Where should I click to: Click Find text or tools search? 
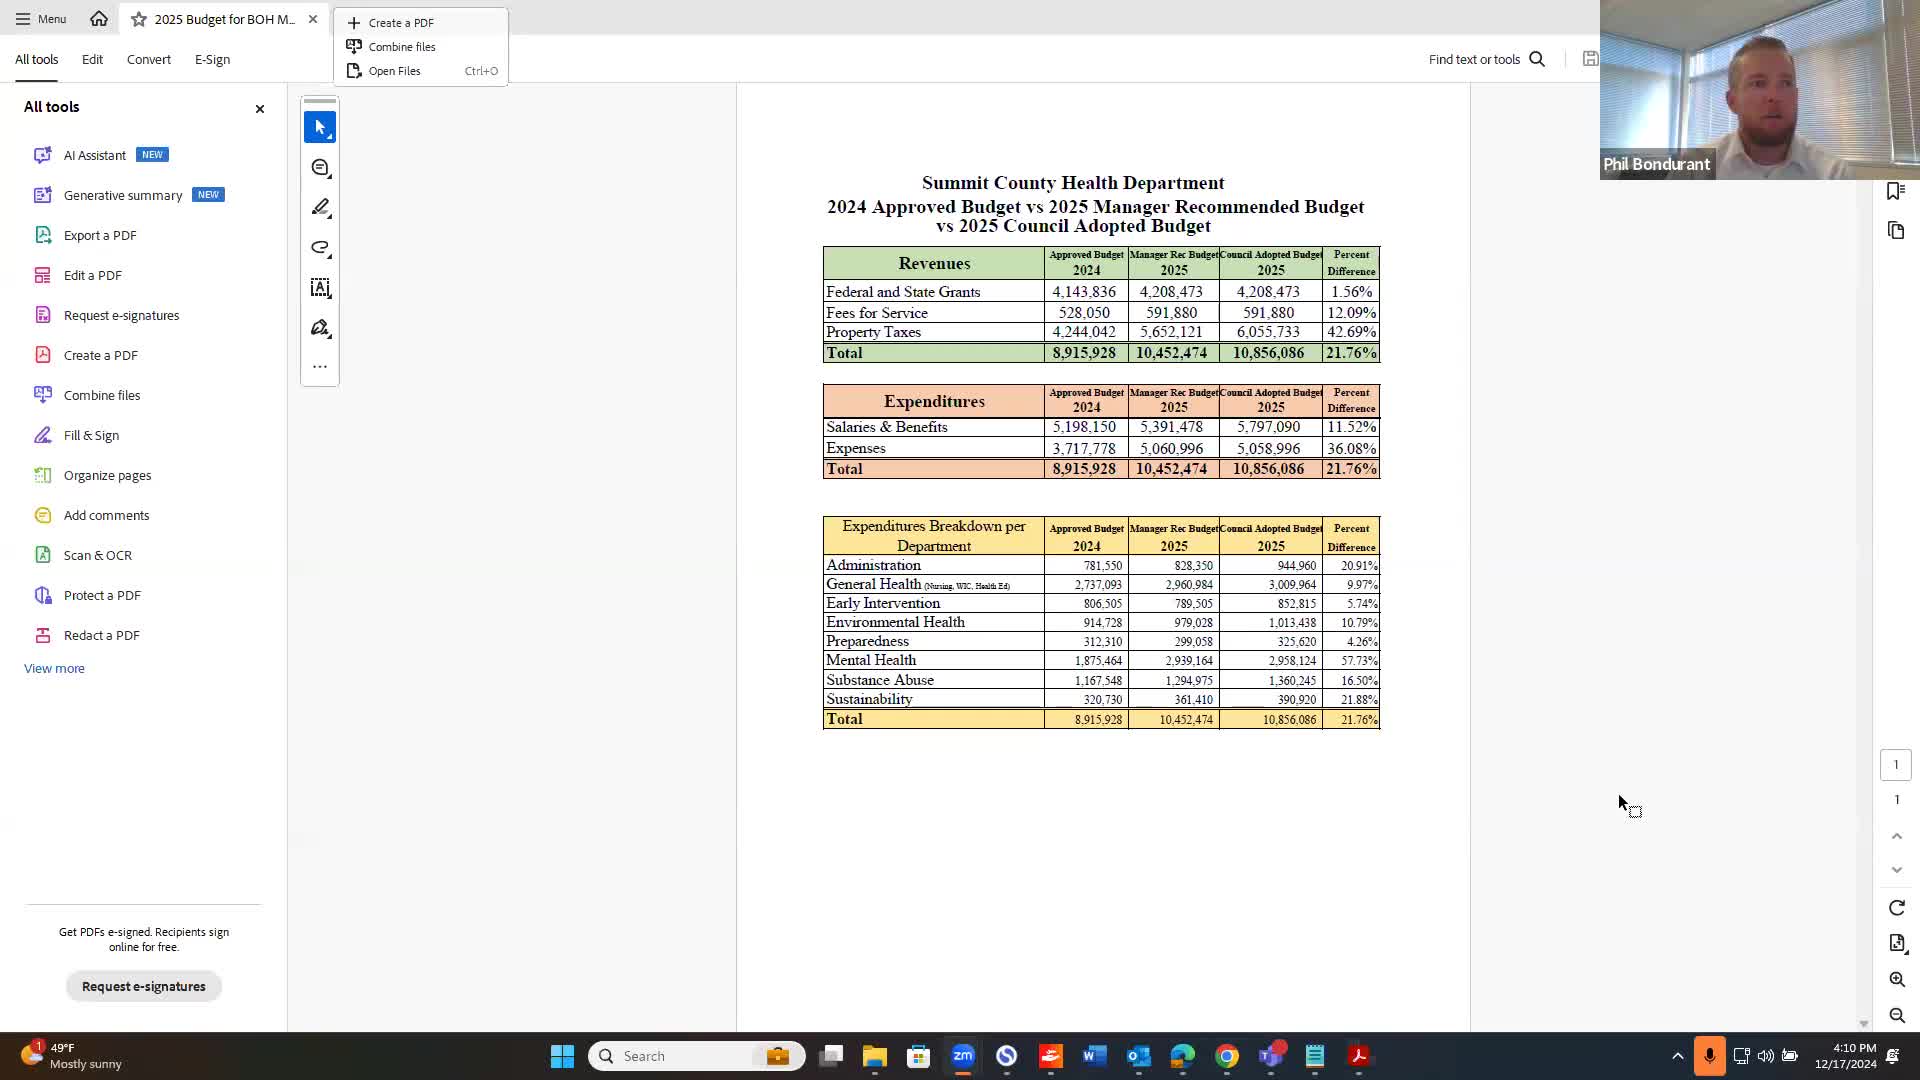[x=1486, y=59]
